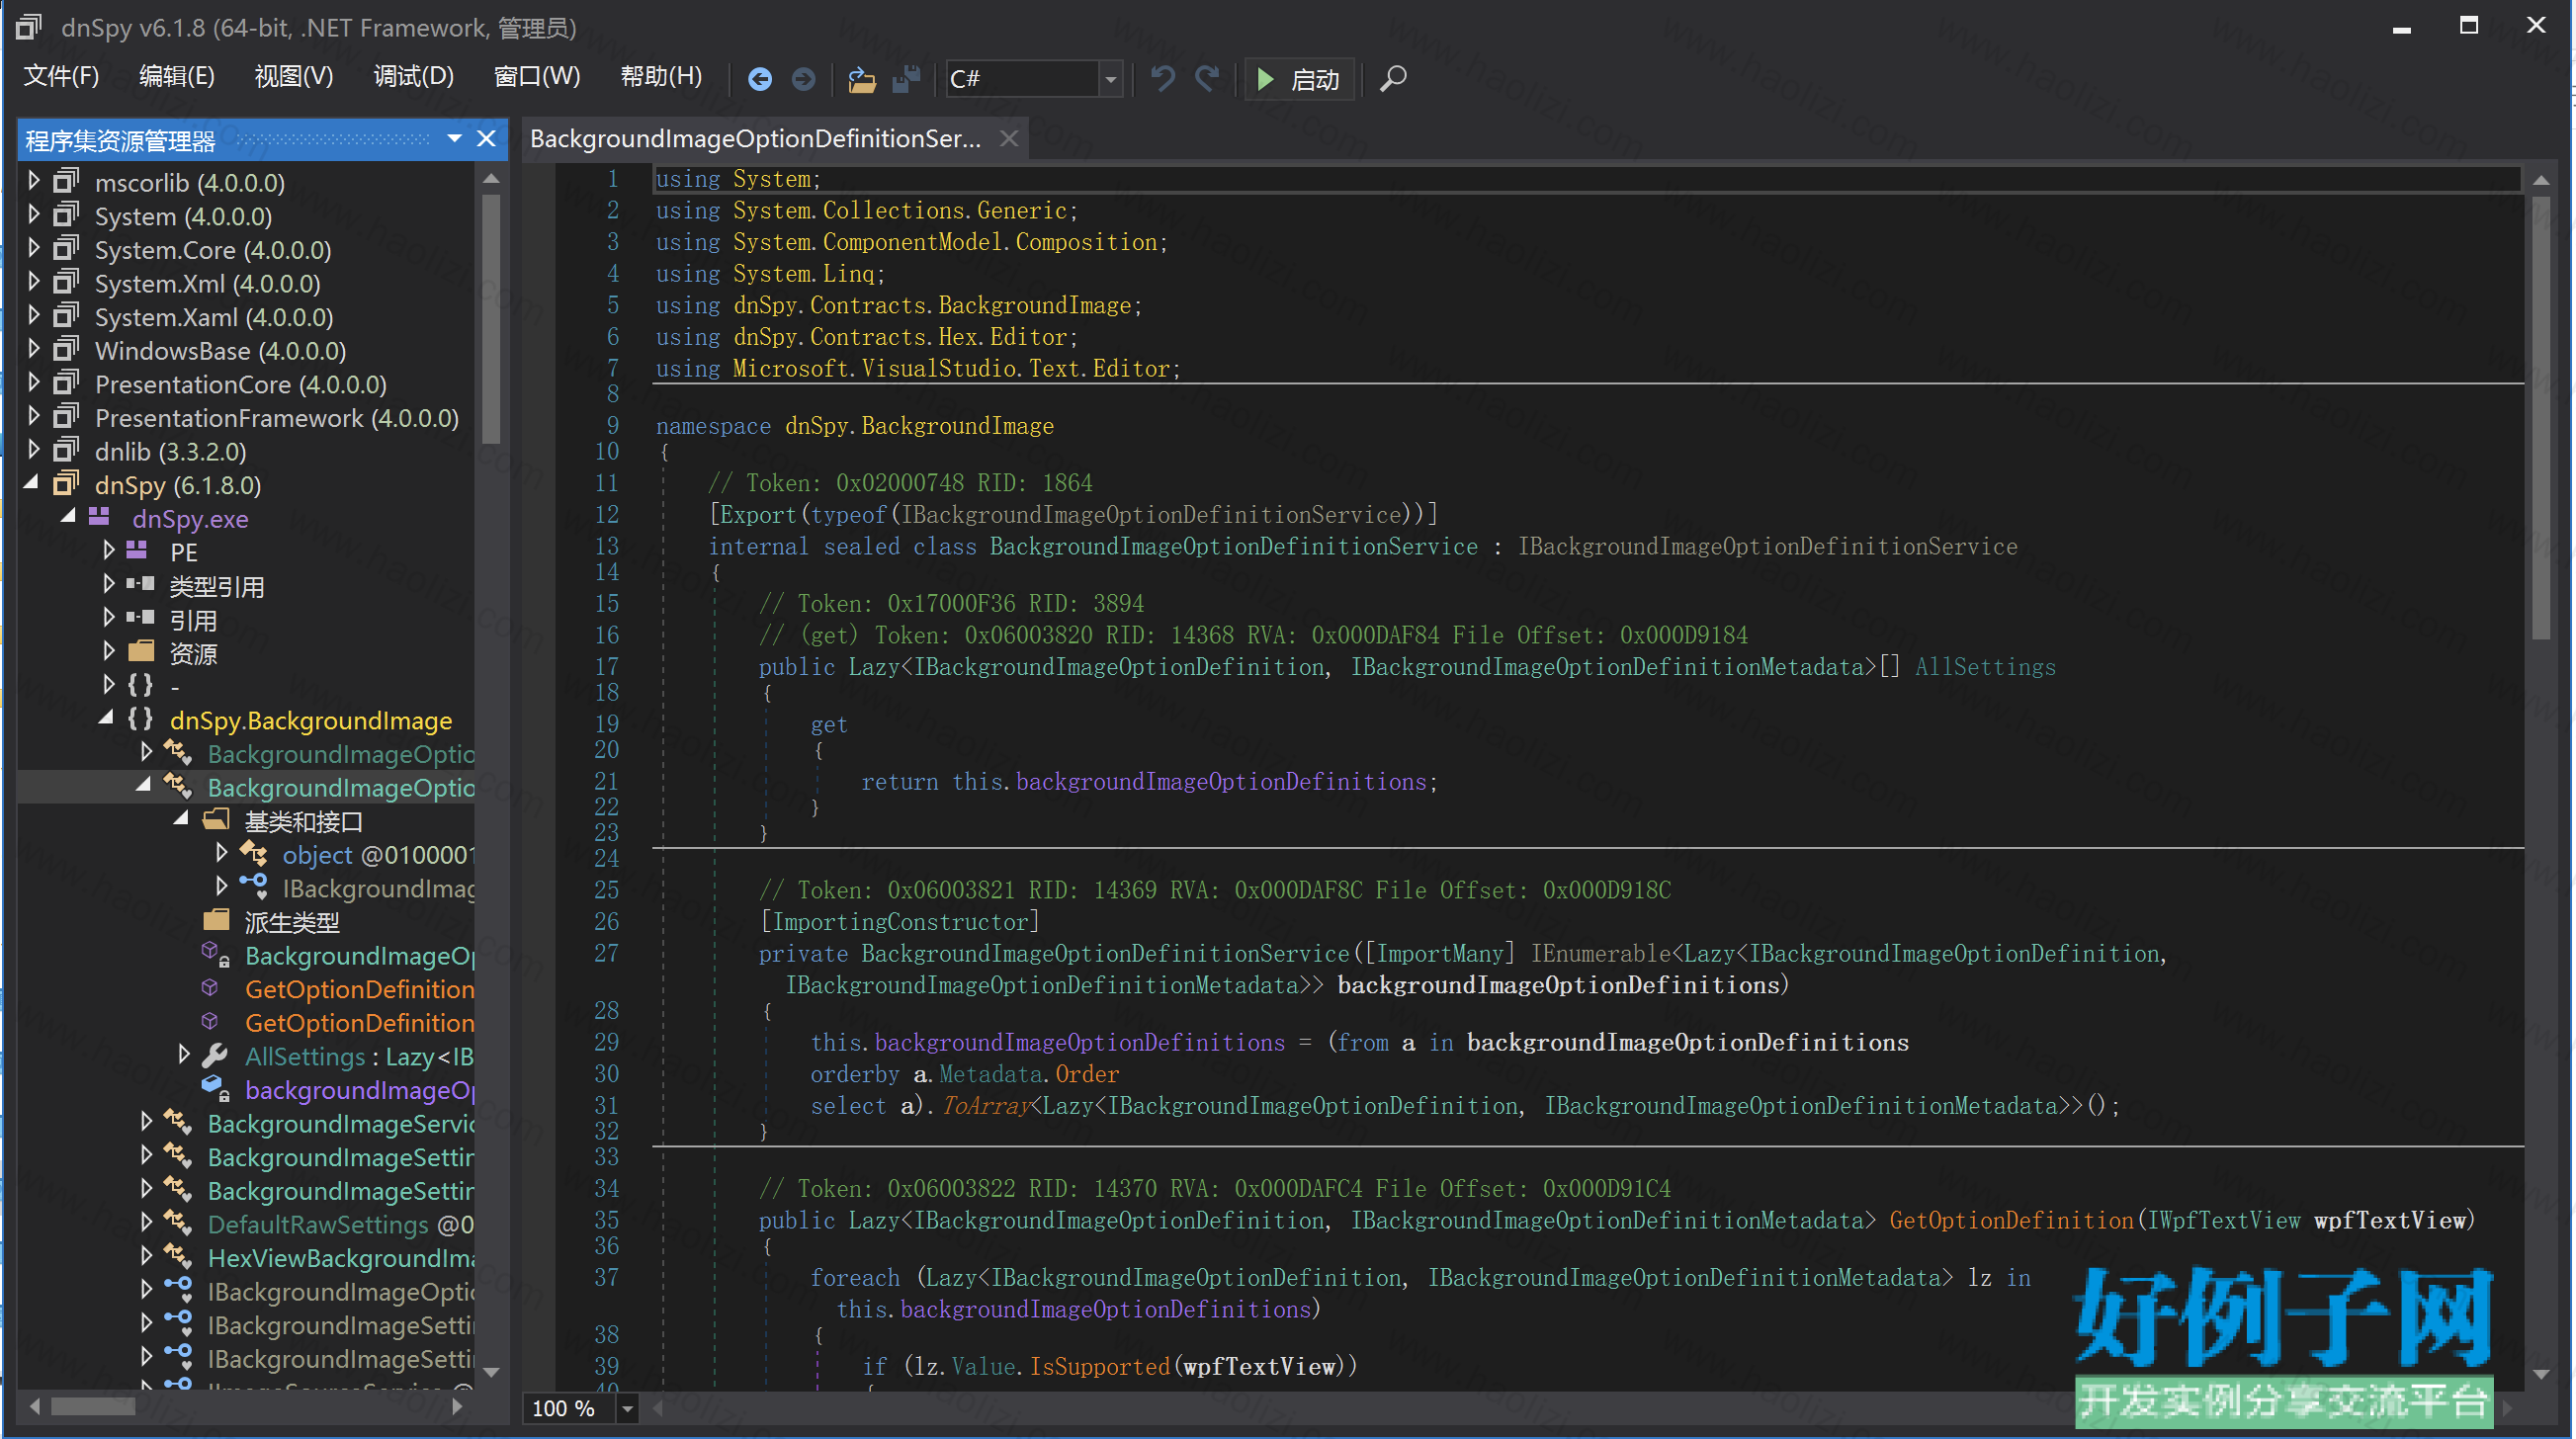Click the System (4.0.0.0) assembly icon
Image resolution: width=2576 pixels, height=1439 pixels.
66,215
